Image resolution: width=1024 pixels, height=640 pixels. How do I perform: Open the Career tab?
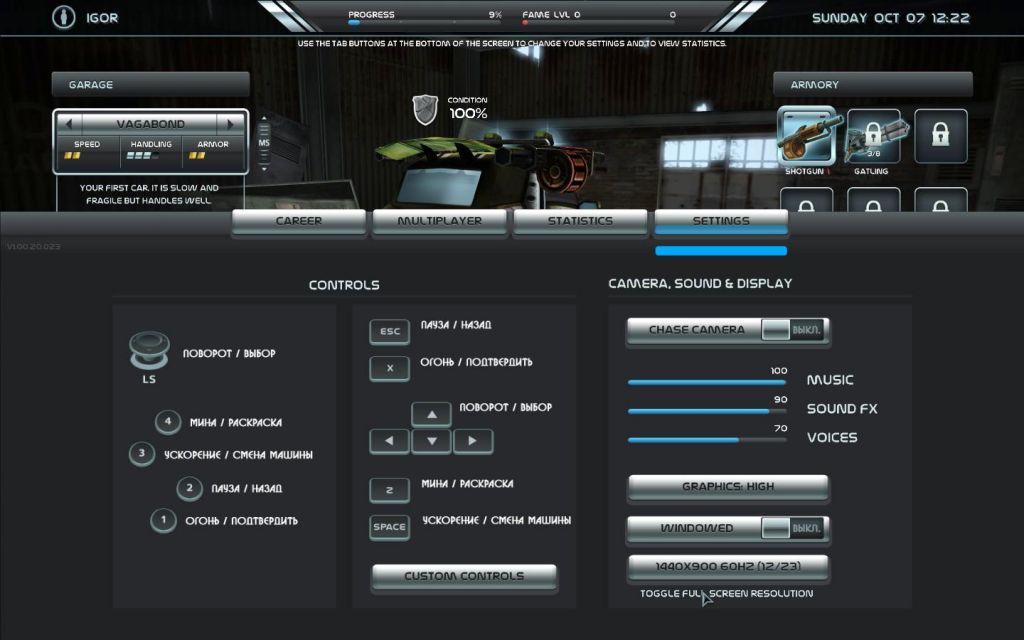click(299, 221)
